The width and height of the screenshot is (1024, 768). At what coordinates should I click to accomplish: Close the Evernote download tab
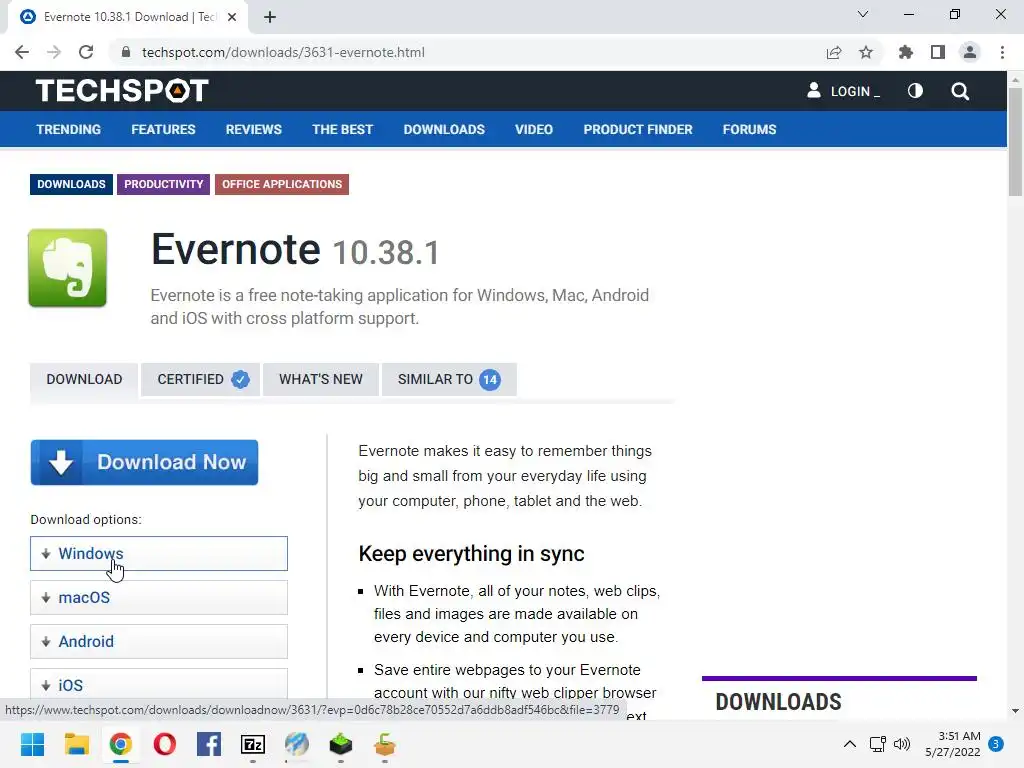click(x=232, y=17)
